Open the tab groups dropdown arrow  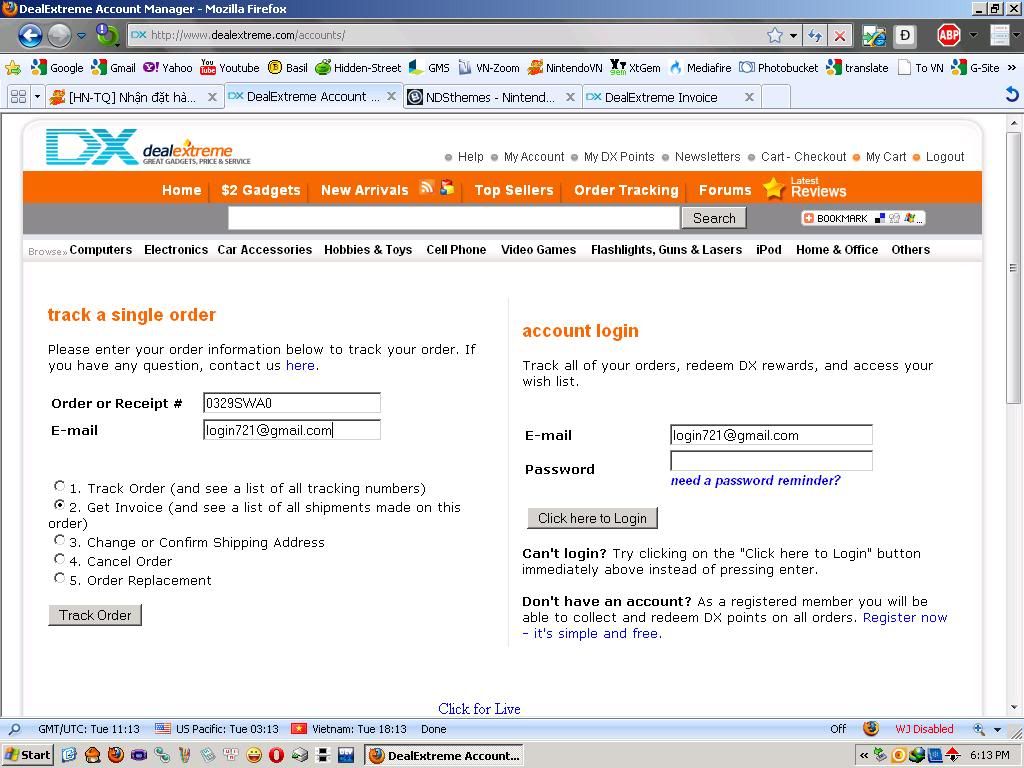coord(37,97)
